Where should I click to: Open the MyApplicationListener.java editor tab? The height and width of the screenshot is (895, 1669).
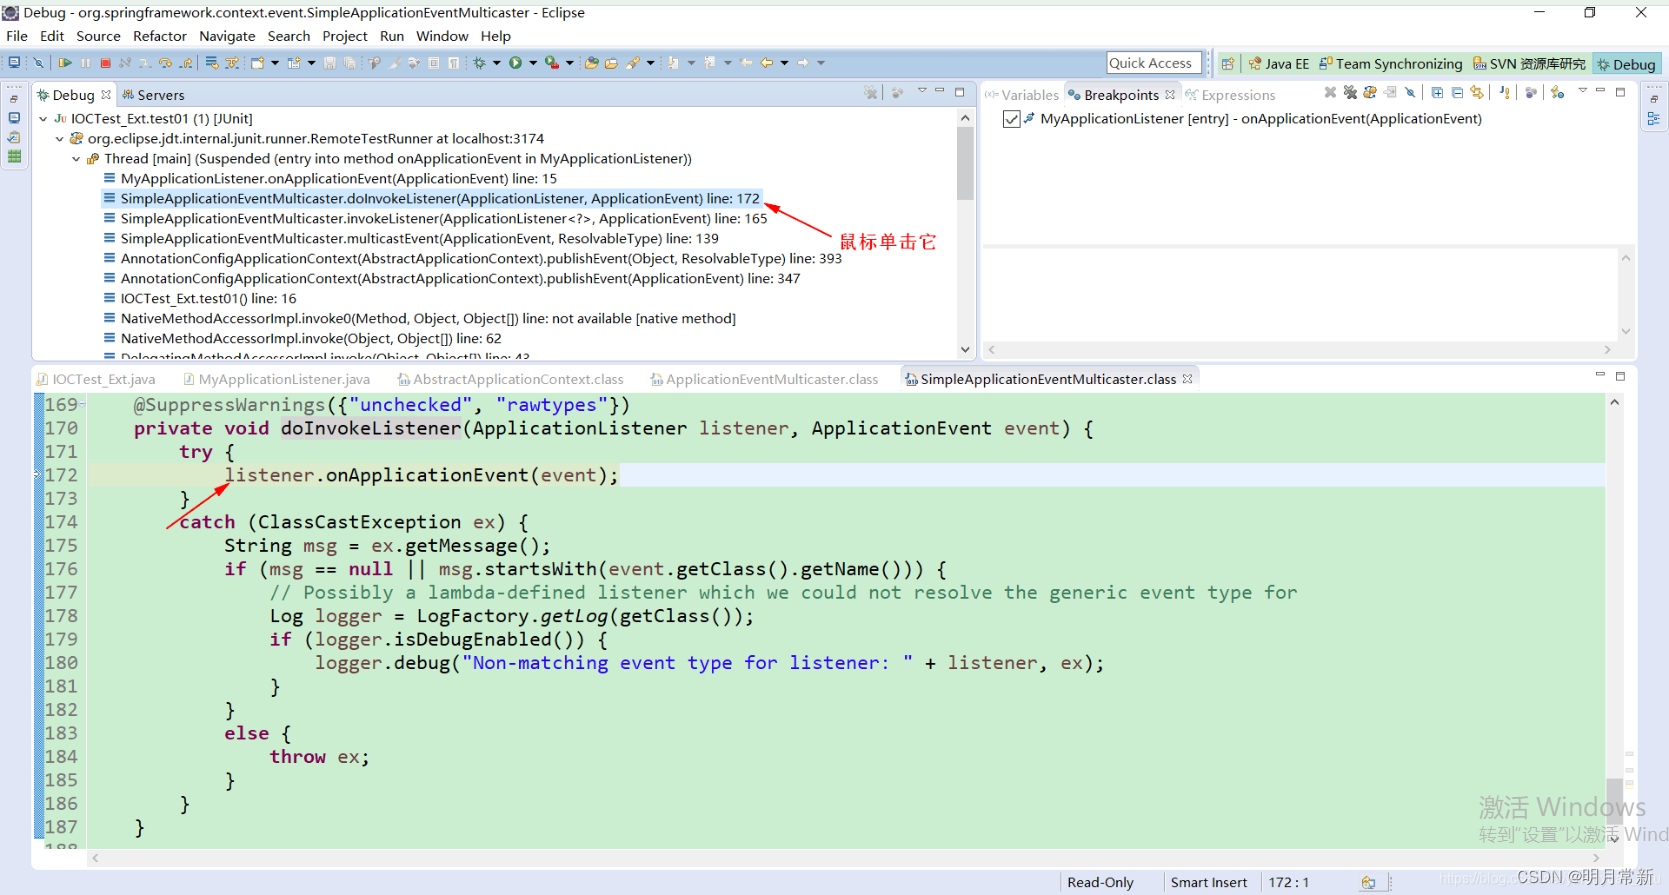point(277,380)
